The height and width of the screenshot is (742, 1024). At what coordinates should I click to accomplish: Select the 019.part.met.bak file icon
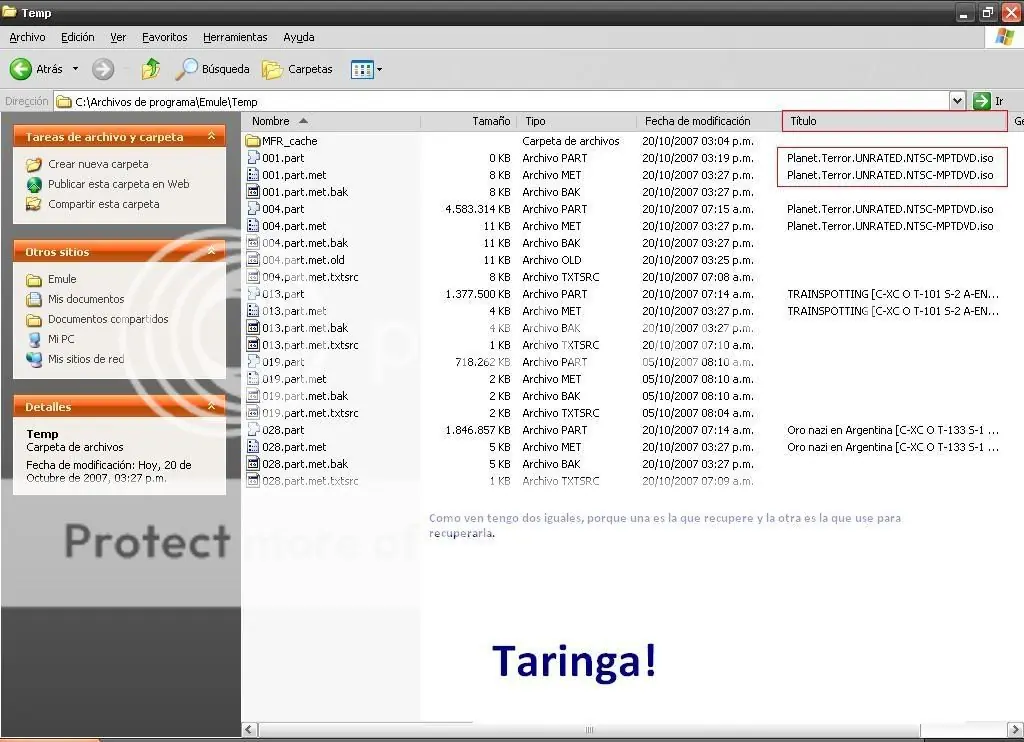(x=253, y=395)
